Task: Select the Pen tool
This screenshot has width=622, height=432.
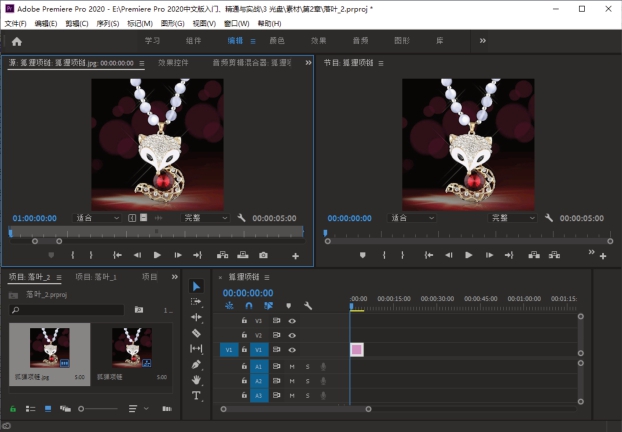Action: [196, 365]
